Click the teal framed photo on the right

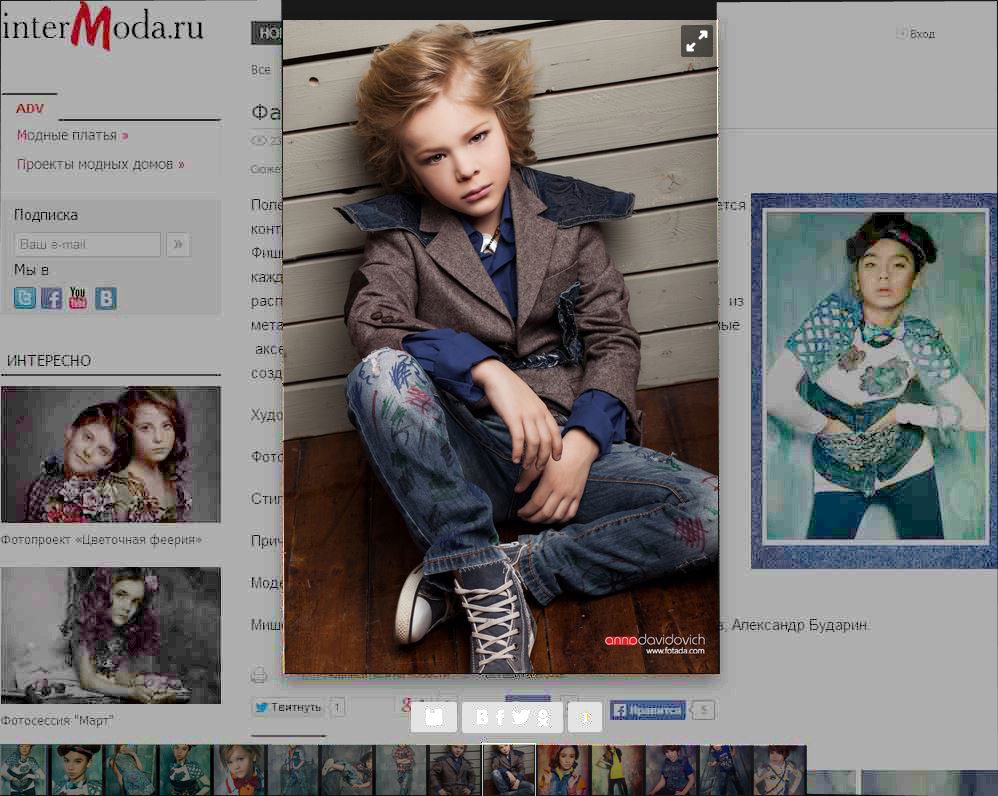point(875,381)
